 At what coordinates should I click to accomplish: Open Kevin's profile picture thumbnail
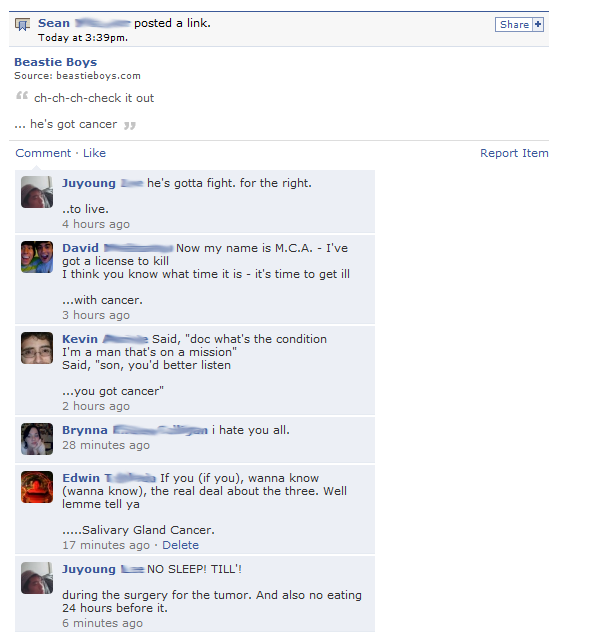pos(37,348)
